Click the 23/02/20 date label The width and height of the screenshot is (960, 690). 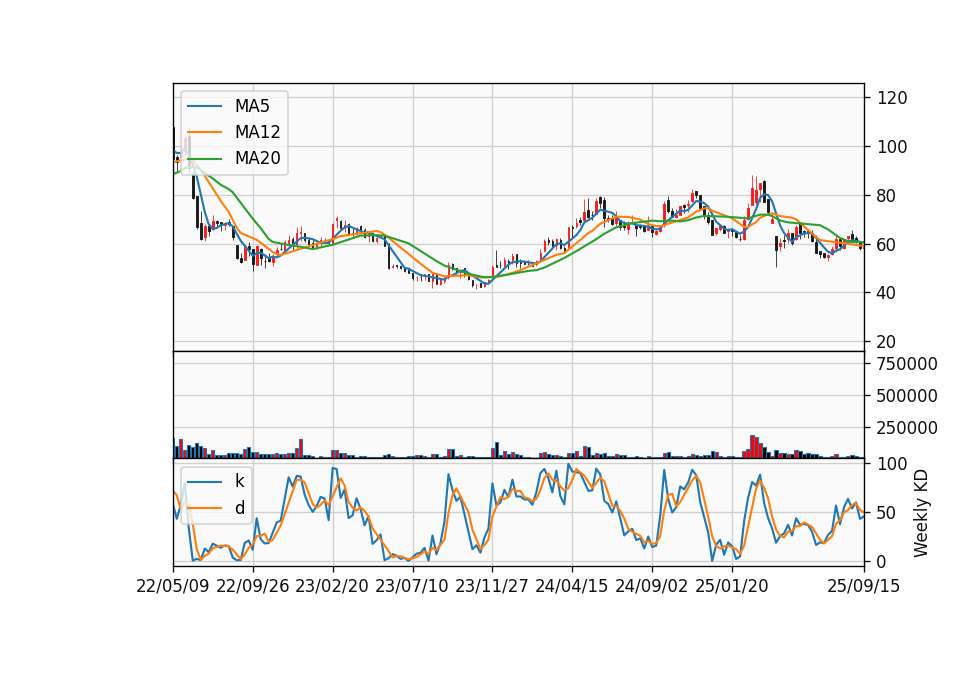click(x=332, y=586)
